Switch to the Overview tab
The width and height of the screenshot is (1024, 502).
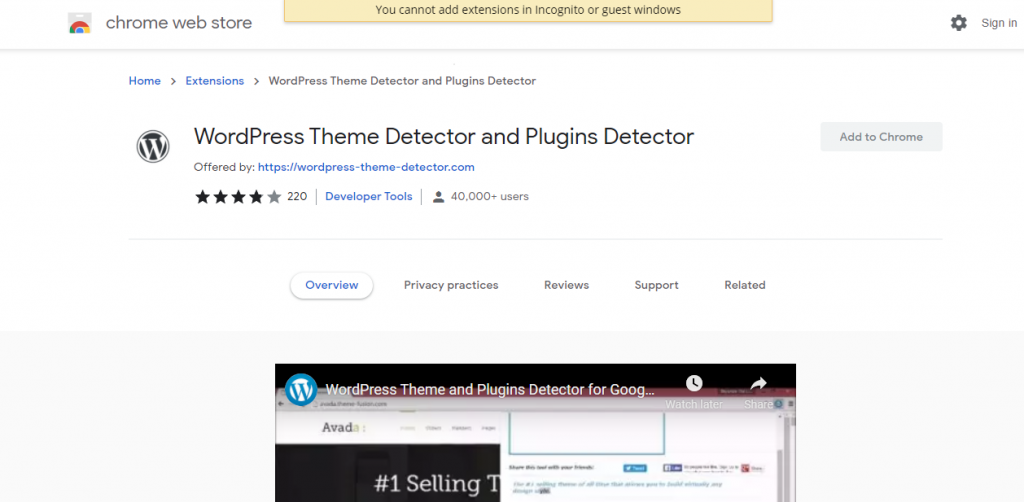point(331,285)
